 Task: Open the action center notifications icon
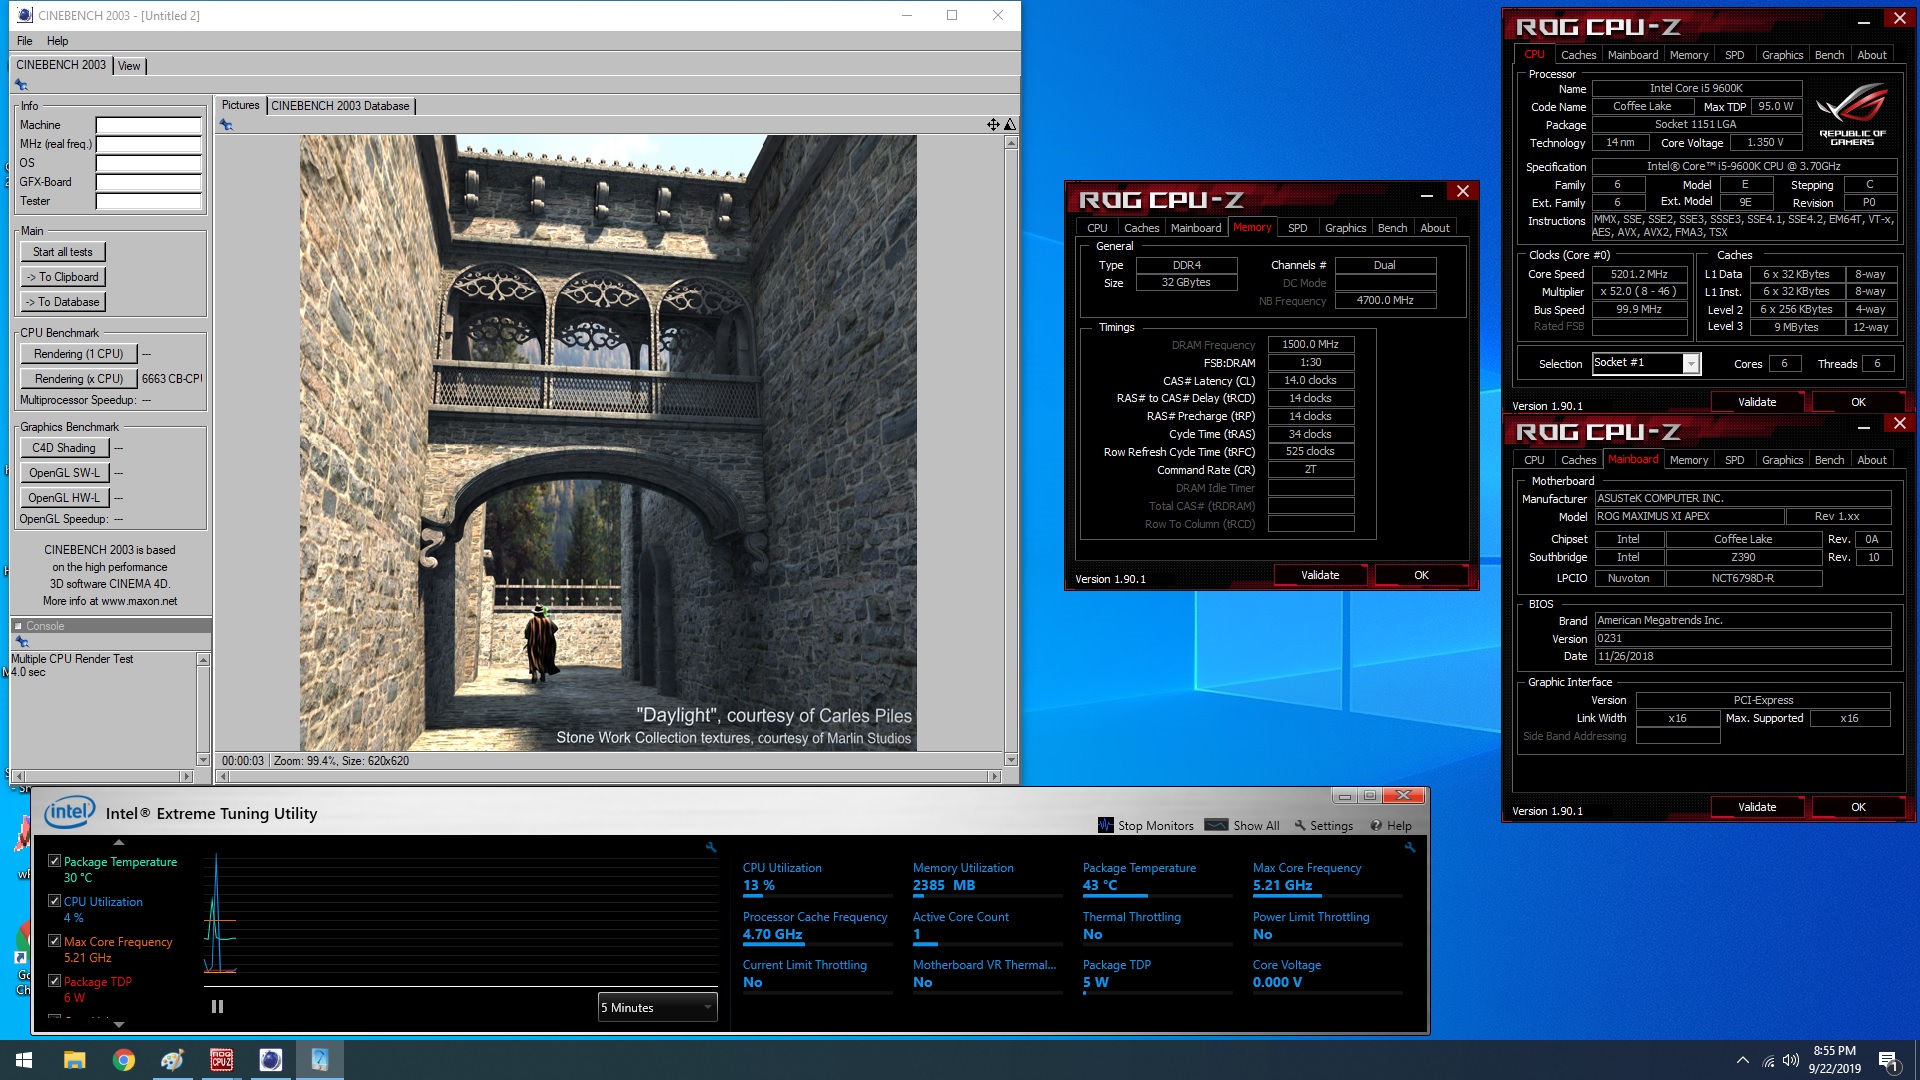click(x=1889, y=1061)
